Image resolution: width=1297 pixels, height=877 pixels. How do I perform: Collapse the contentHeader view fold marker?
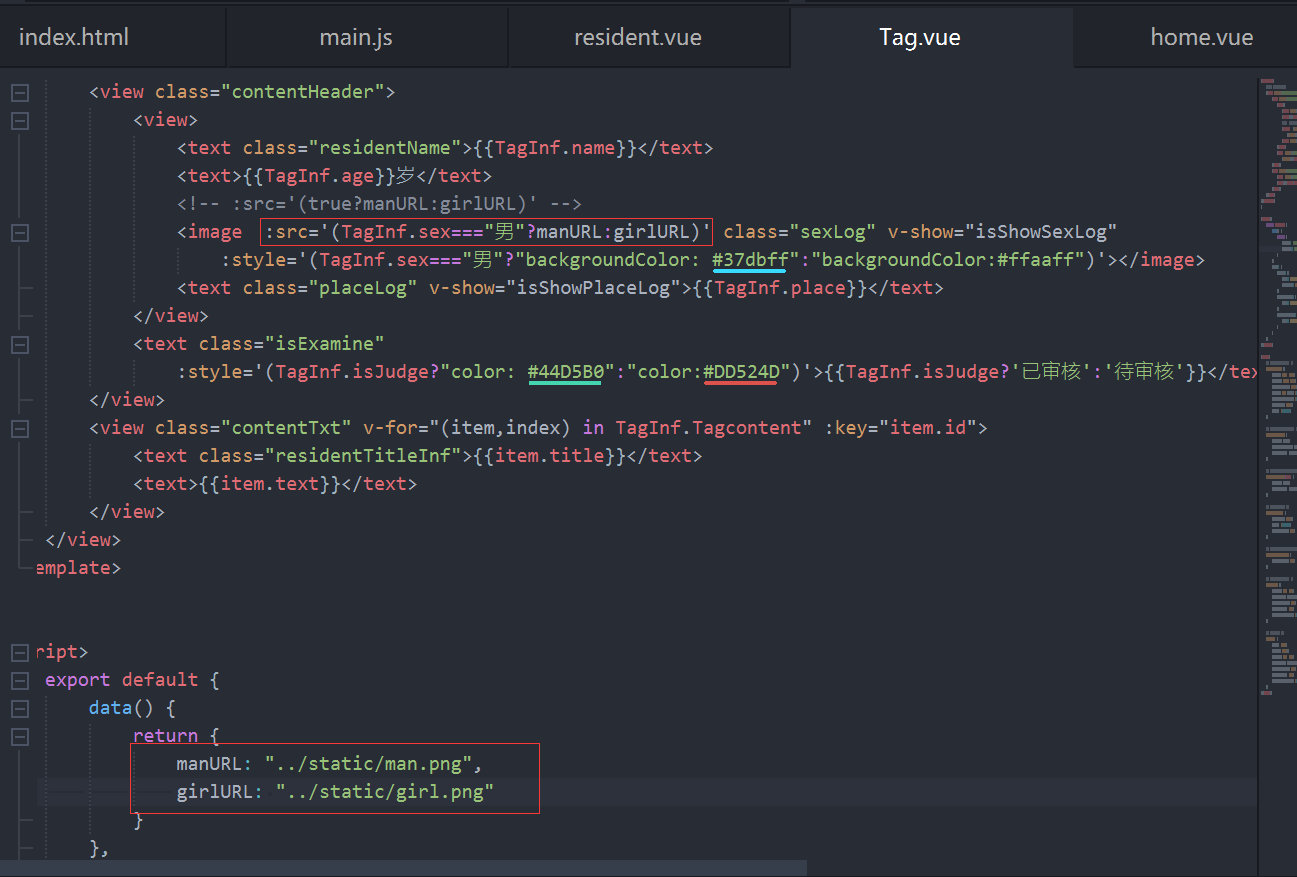pyautogui.click(x=20, y=93)
